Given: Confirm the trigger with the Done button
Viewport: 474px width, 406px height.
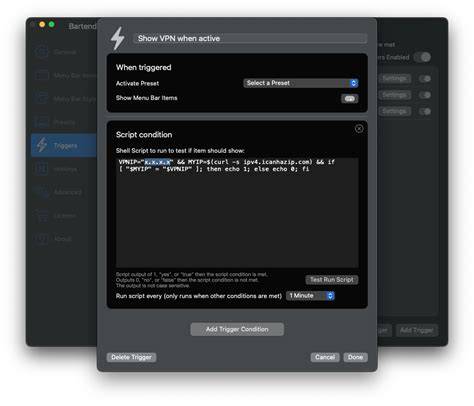Looking at the screenshot, I should pos(355,357).
